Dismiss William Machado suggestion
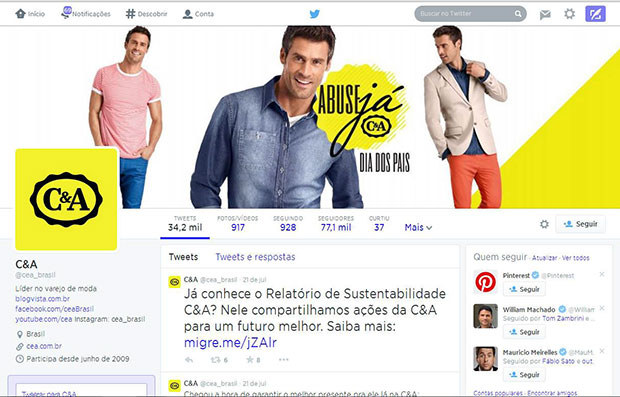 click(602, 308)
